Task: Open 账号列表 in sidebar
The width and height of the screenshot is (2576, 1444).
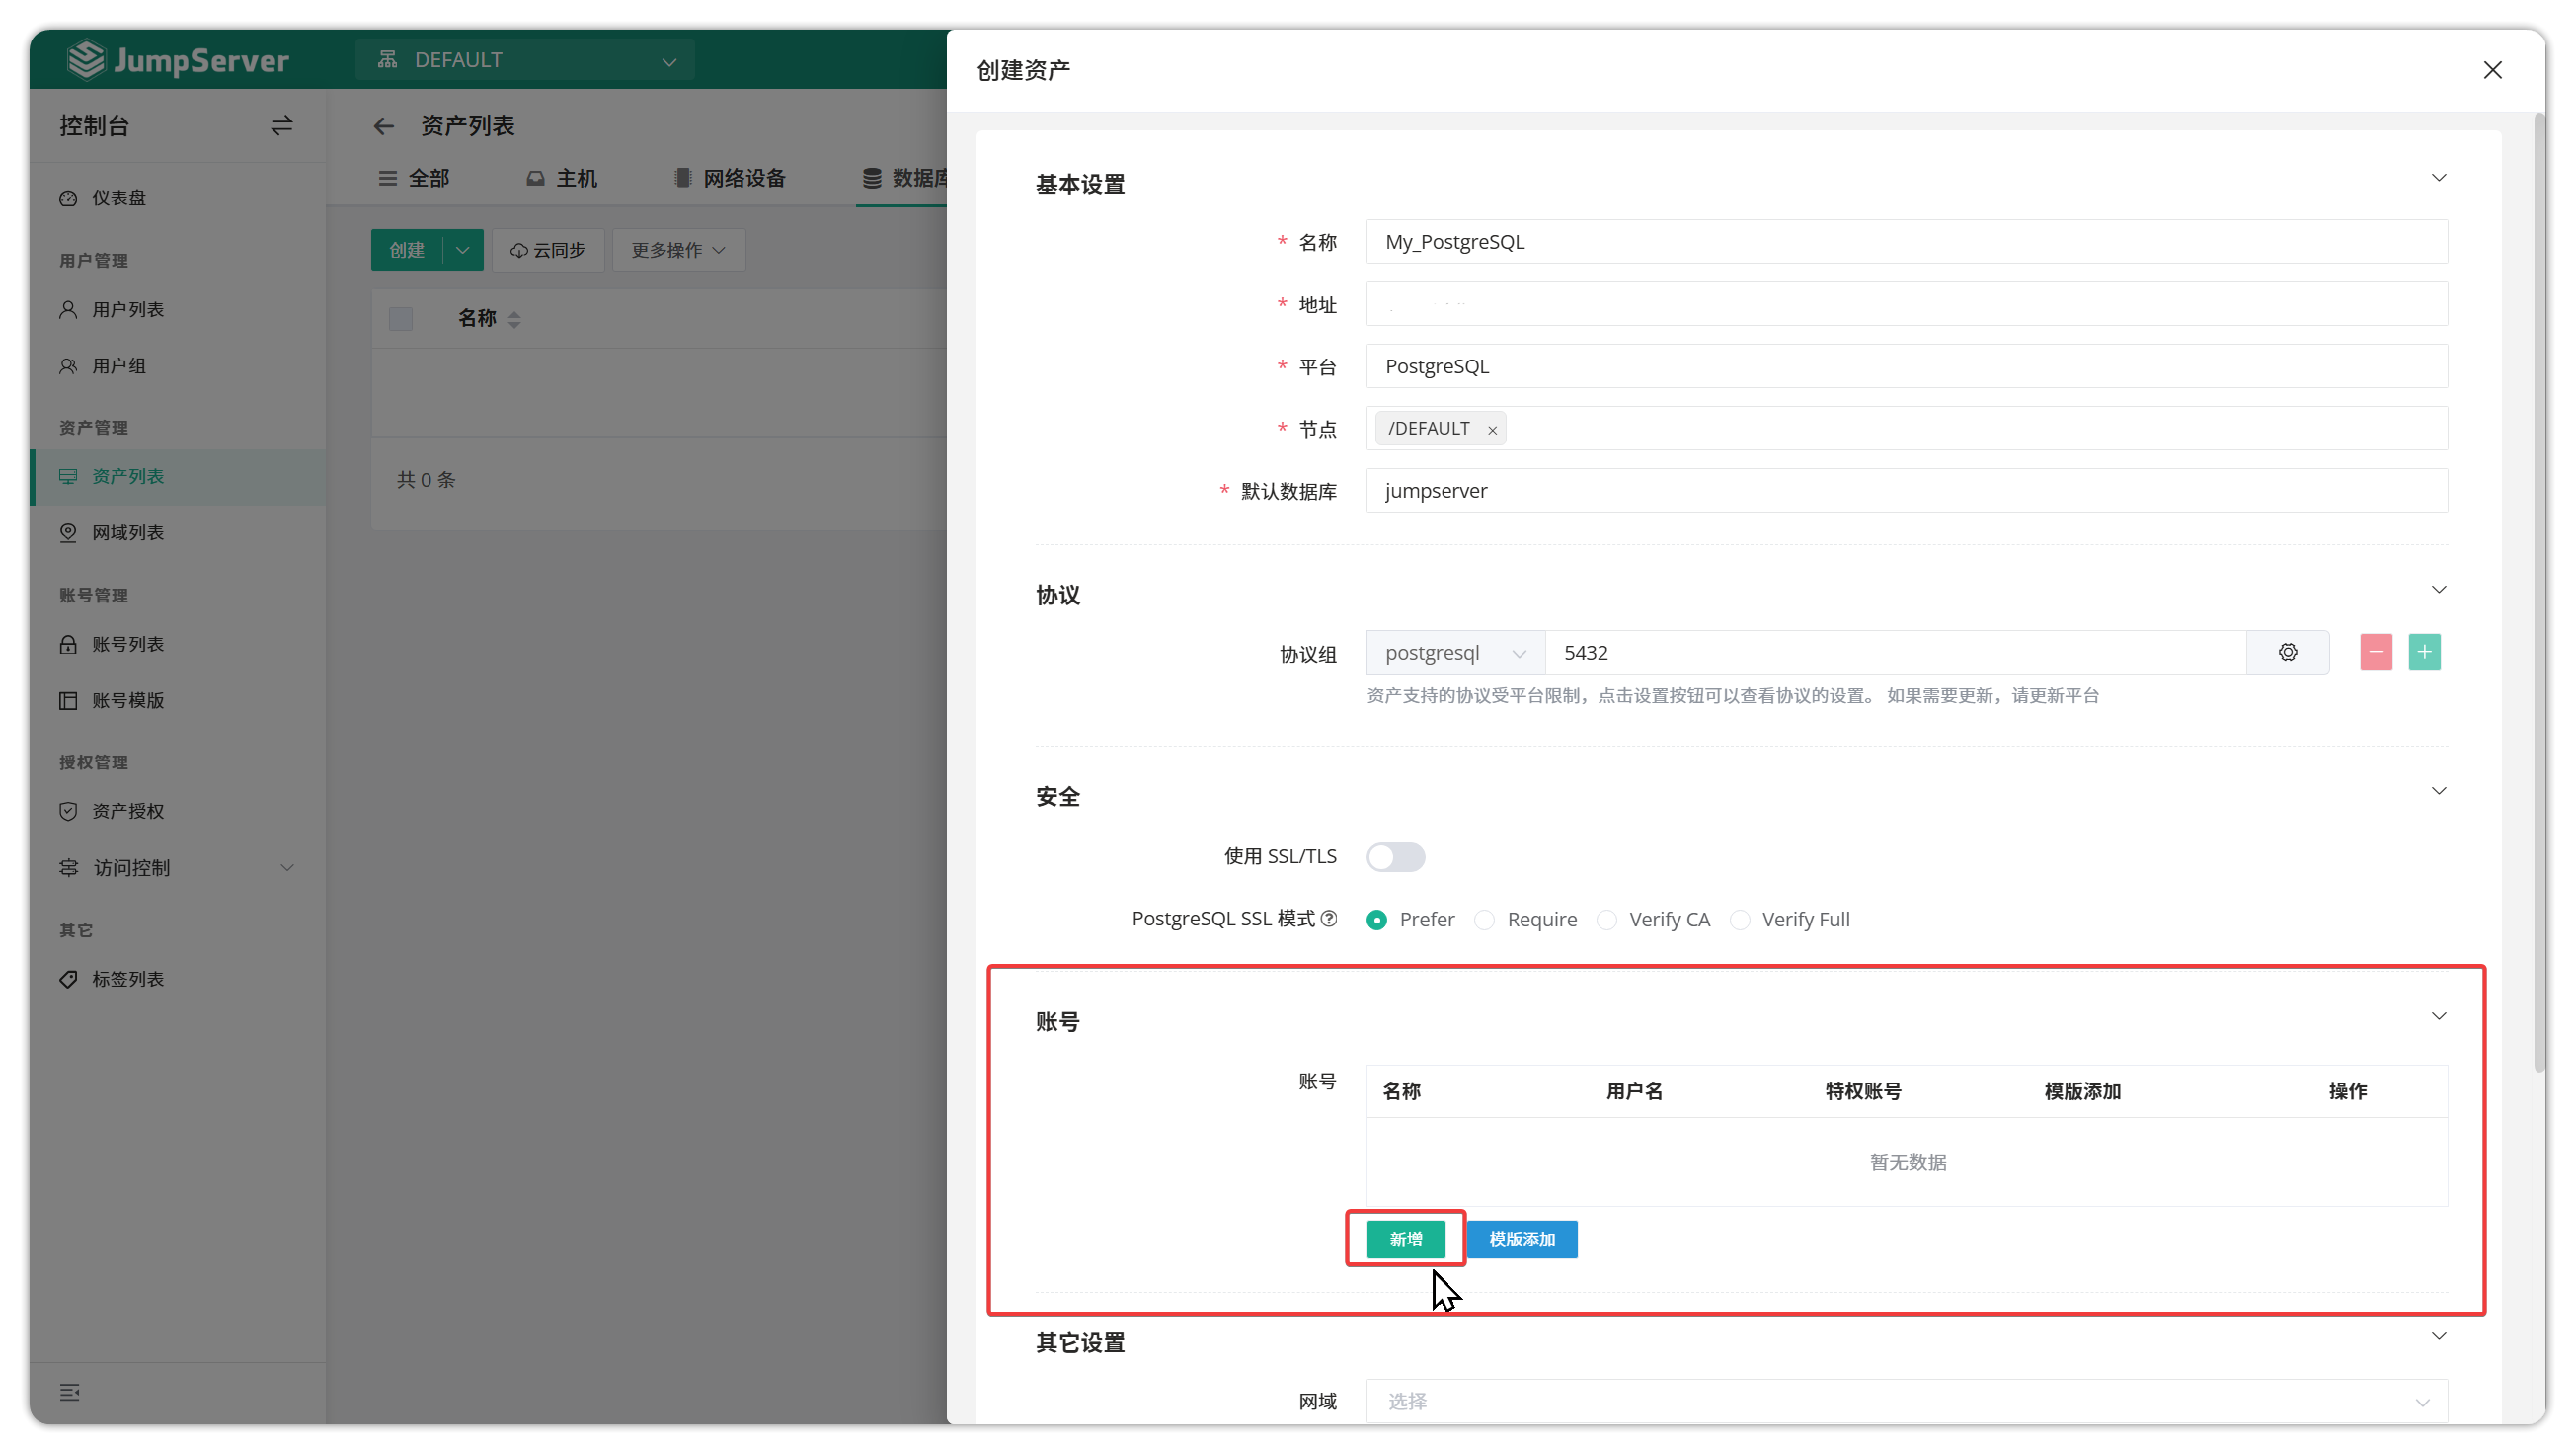Action: 128,644
